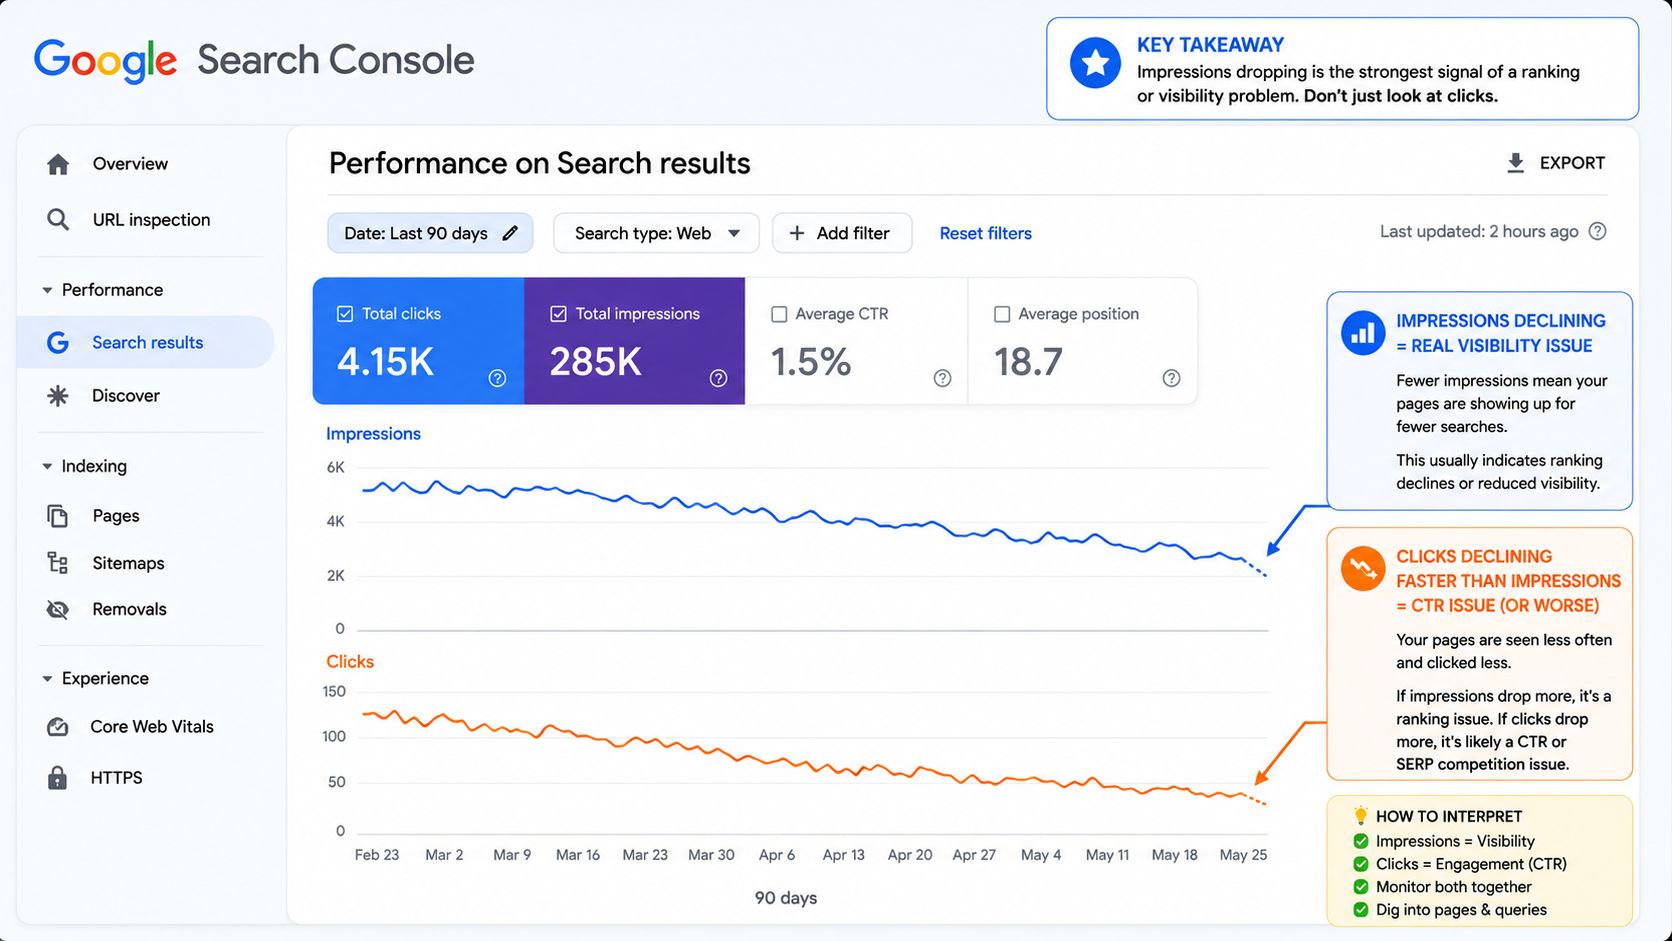The width and height of the screenshot is (1672, 941).
Task: Click the EXPORT button
Action: pyautogui.click(x=1556, y=163)
